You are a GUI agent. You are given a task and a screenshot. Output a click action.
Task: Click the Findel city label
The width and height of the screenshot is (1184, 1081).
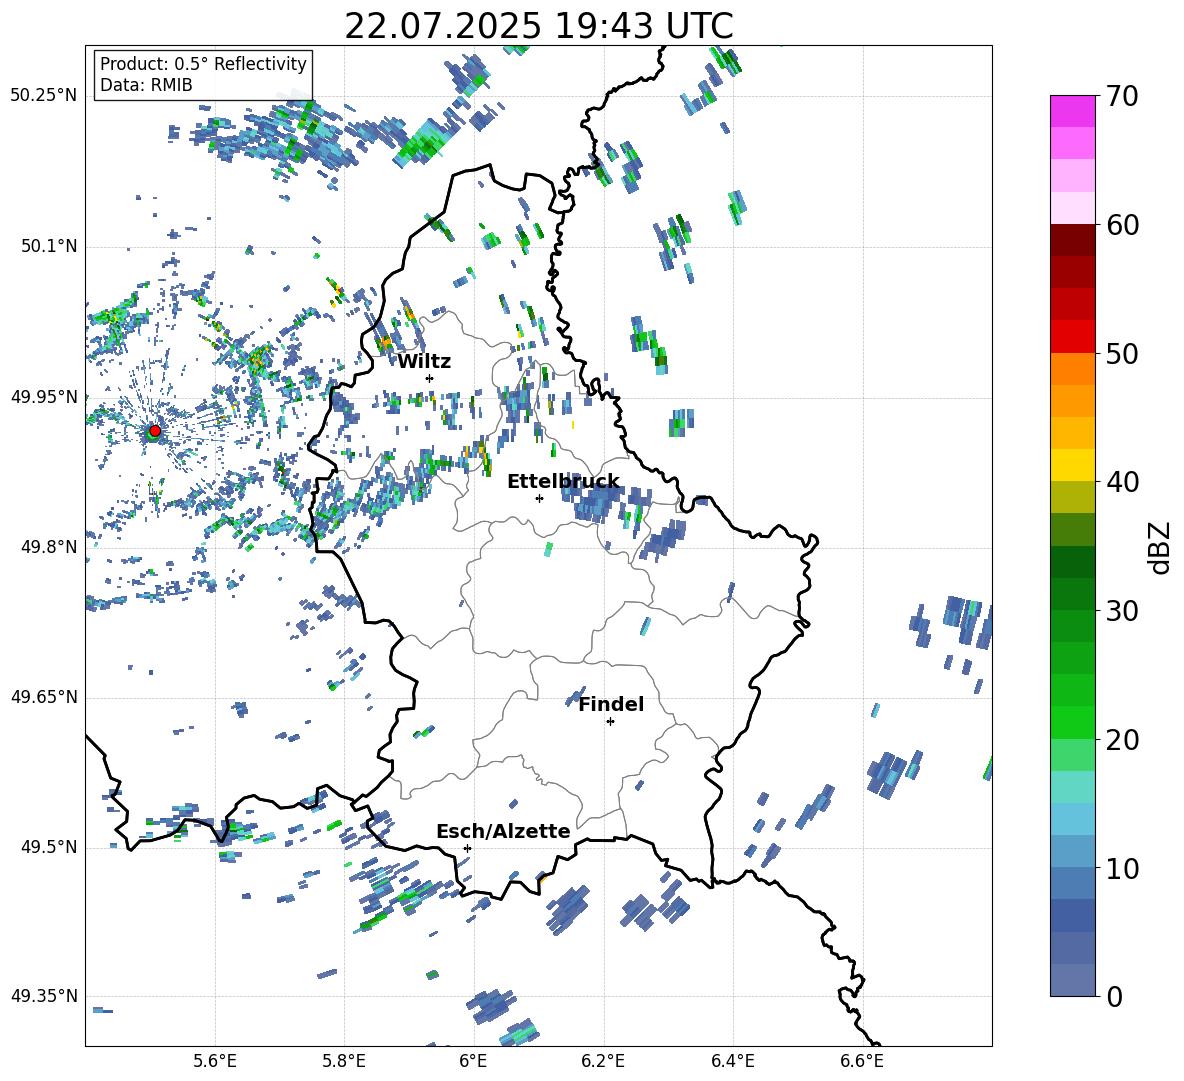[611, 704]
